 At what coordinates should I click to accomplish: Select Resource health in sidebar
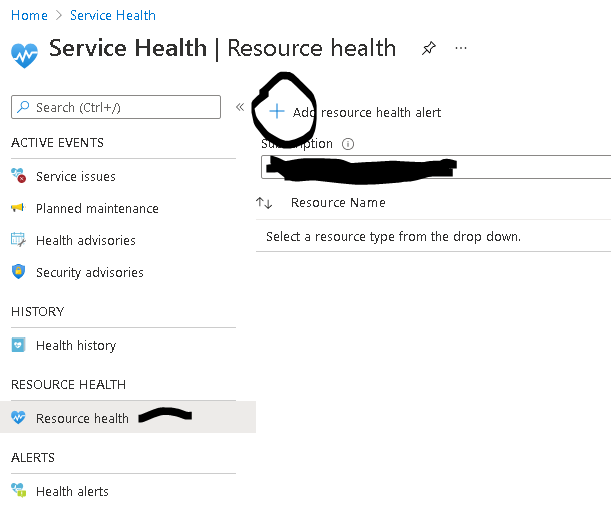click(128, 417)
